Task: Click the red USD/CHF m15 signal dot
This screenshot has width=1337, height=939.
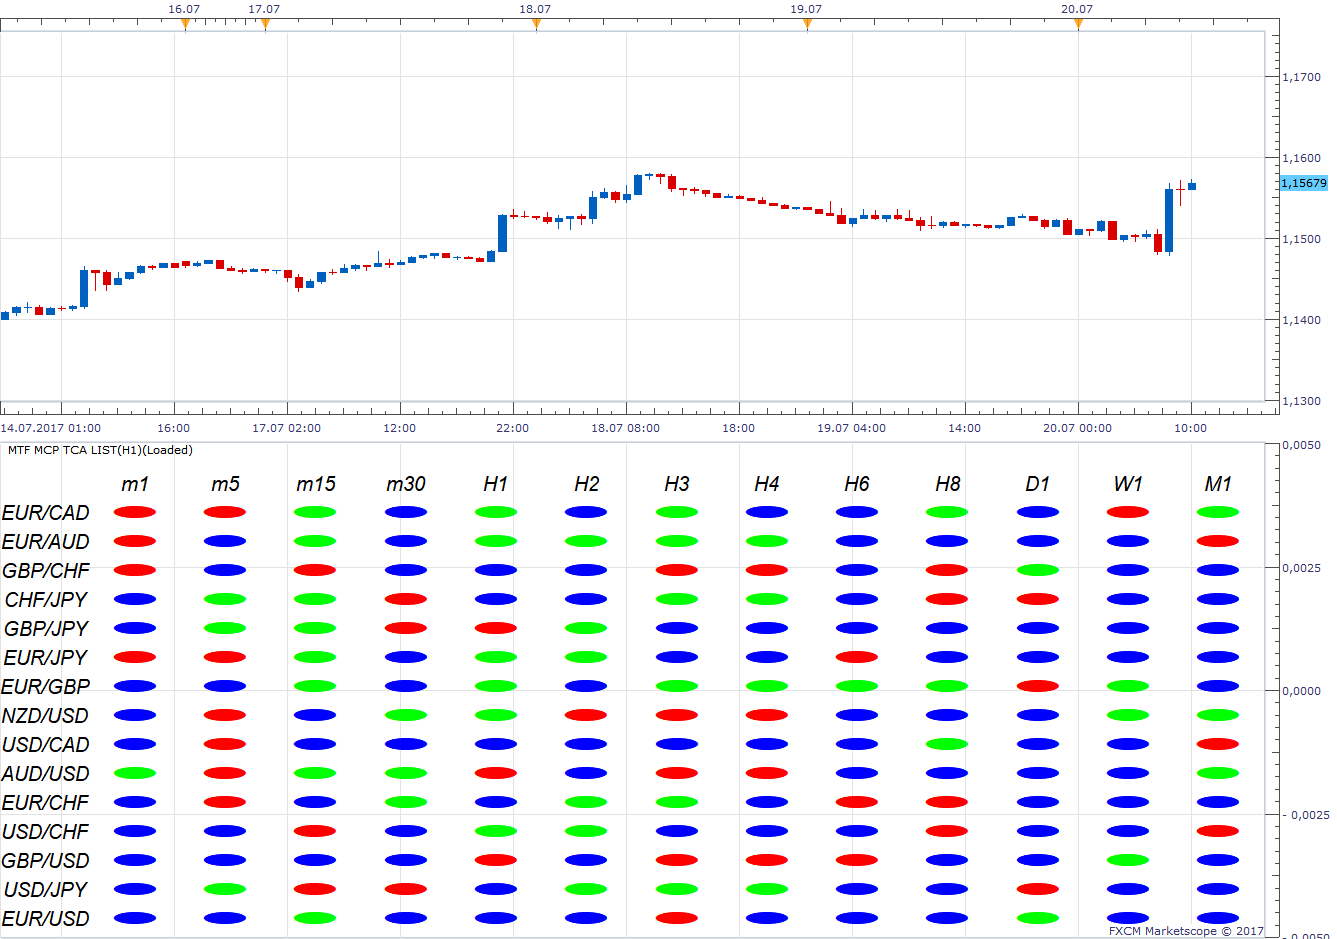Action: 316,831
